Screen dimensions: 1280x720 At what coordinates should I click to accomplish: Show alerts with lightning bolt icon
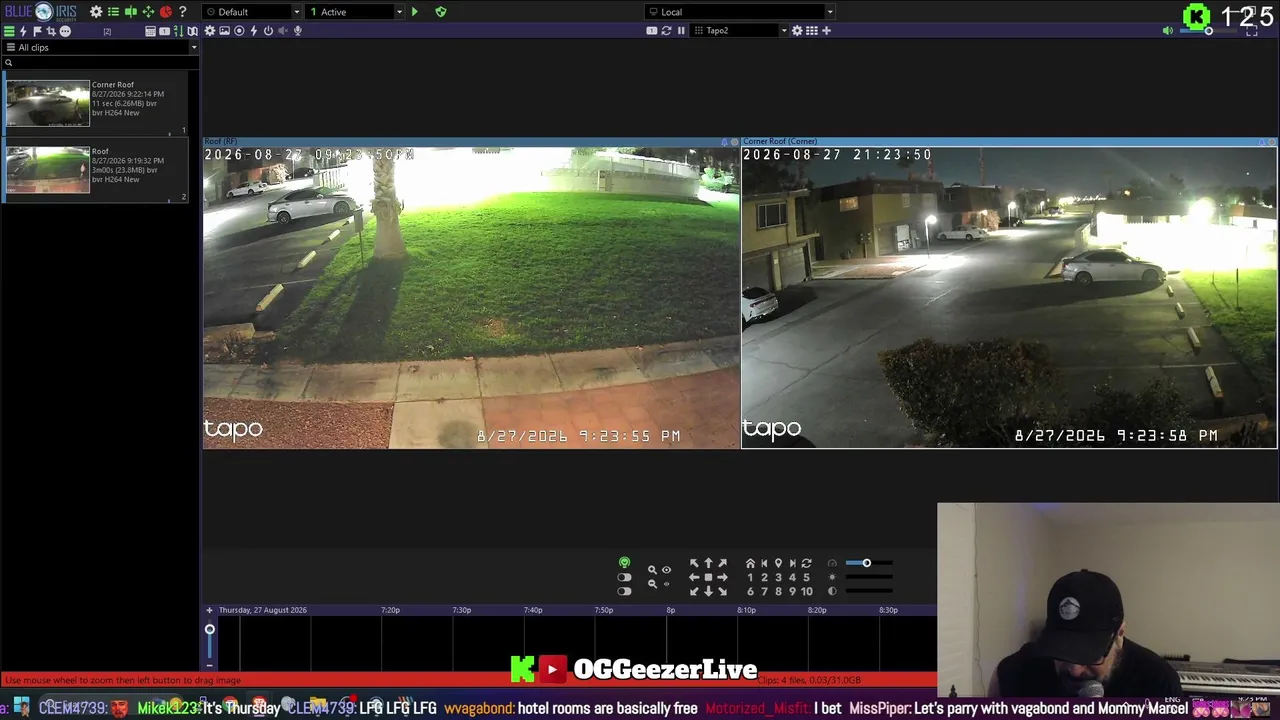pyautogui.click(x=23, y=31)
